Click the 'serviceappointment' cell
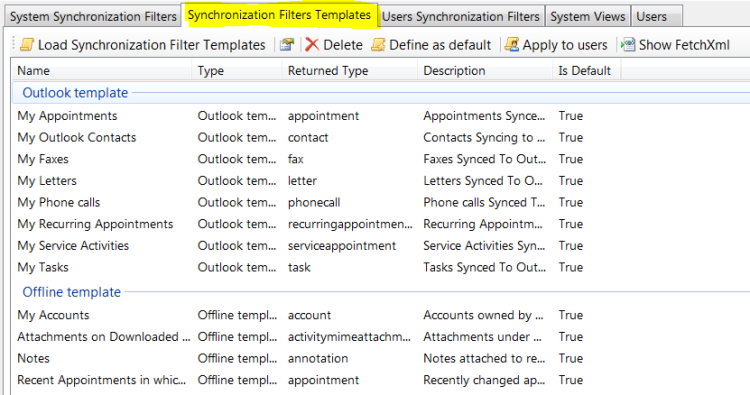The height and width of the screenshot is (395, 750). [342, 245]
